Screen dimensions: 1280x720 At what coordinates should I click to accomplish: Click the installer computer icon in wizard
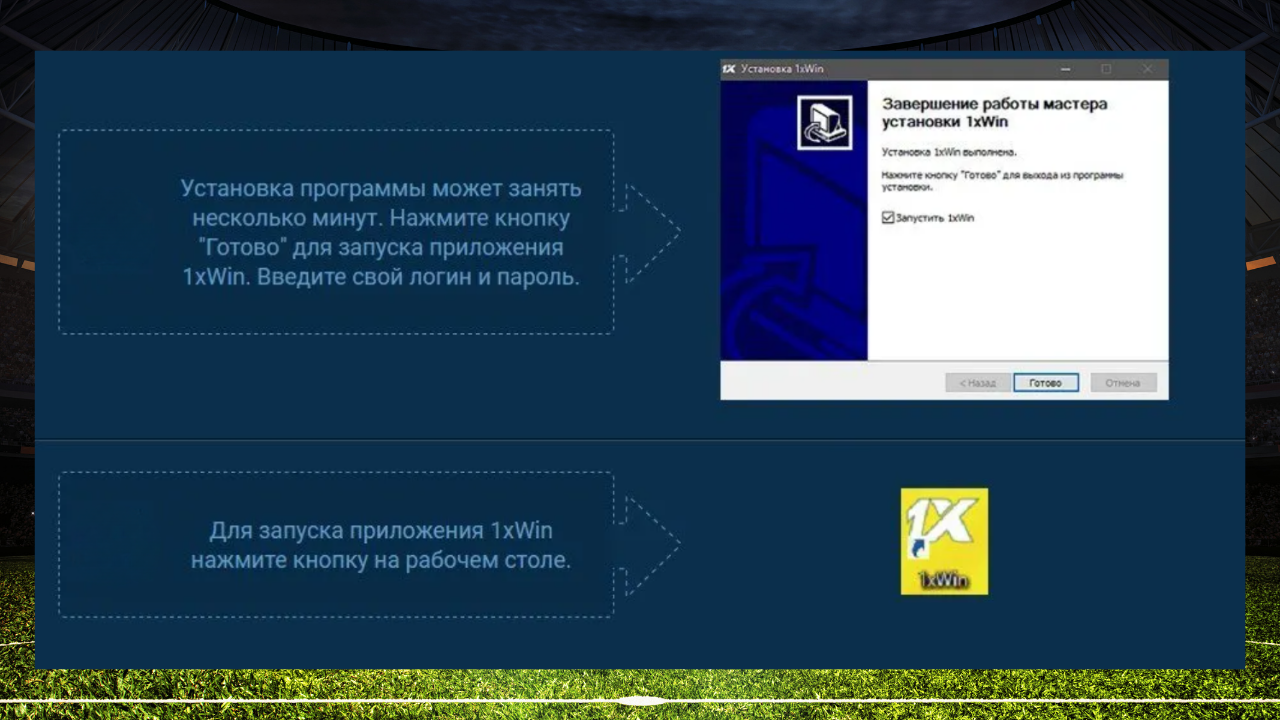point(825,123)
